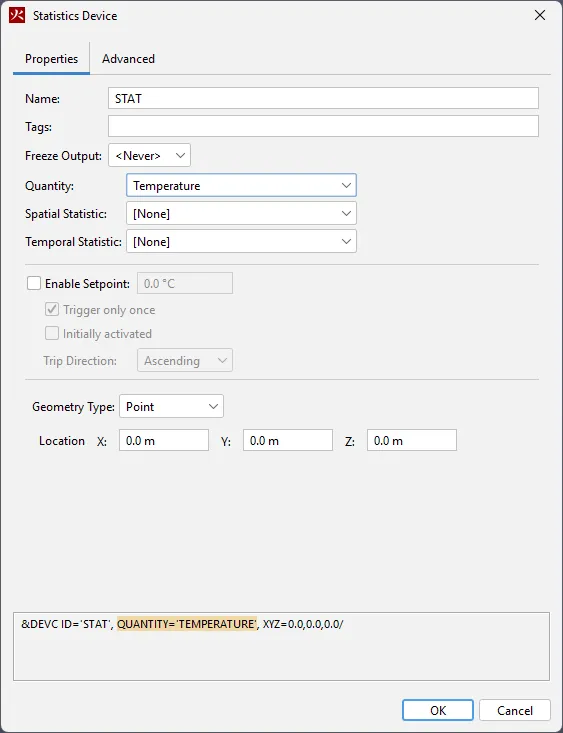Close the Statistics Device dialog

(540, 15)
